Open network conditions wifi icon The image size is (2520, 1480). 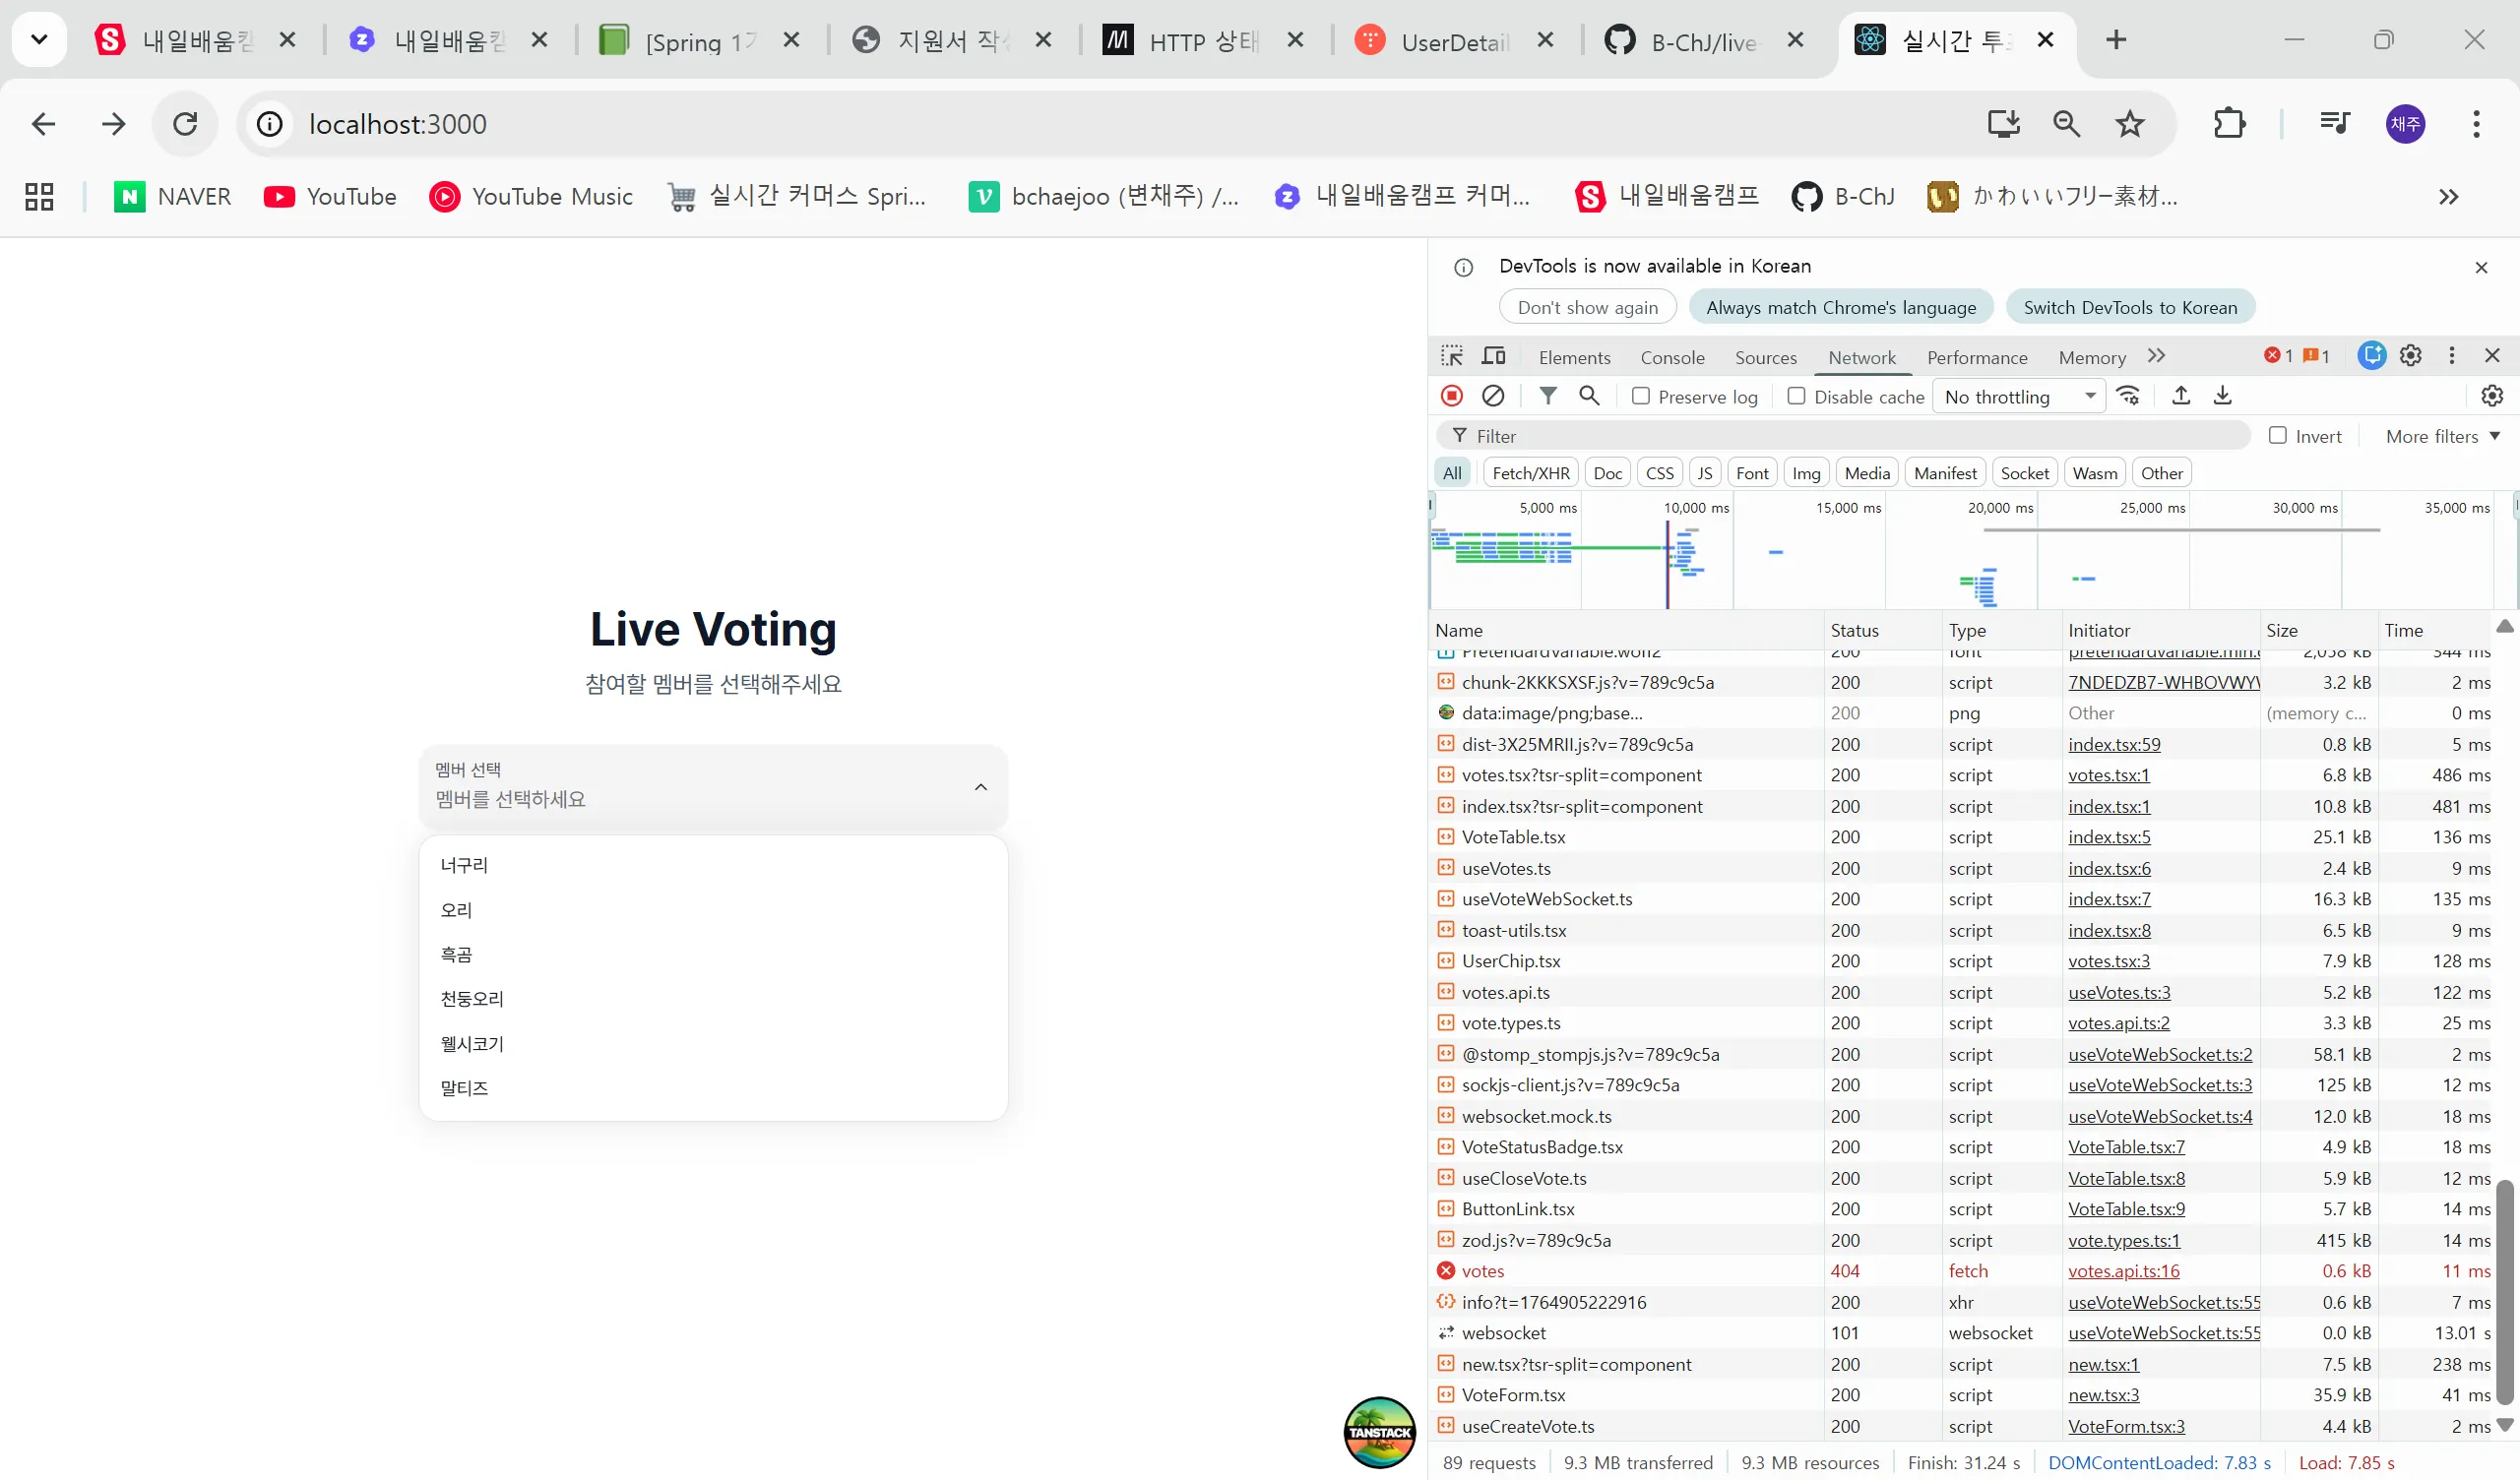[x=2128, y=396]
